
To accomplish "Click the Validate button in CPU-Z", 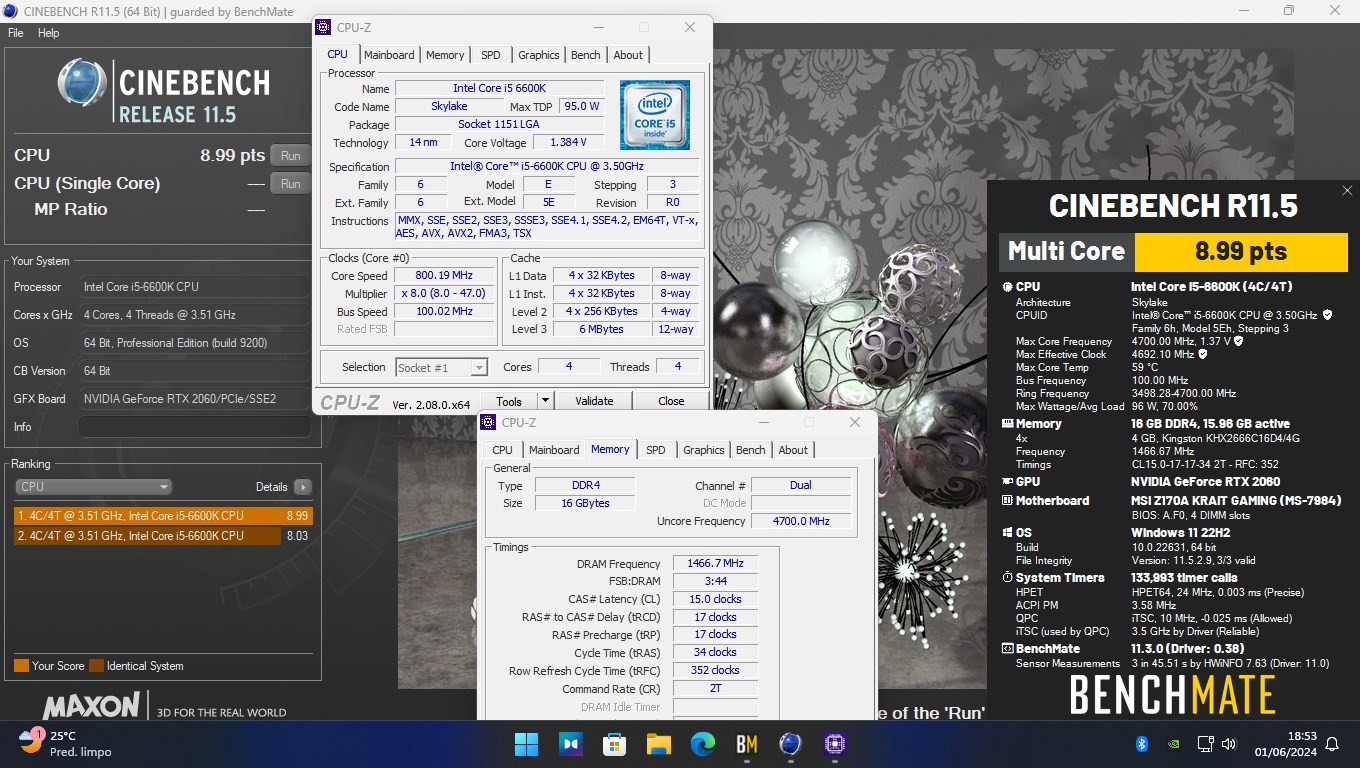I will 594,401.
